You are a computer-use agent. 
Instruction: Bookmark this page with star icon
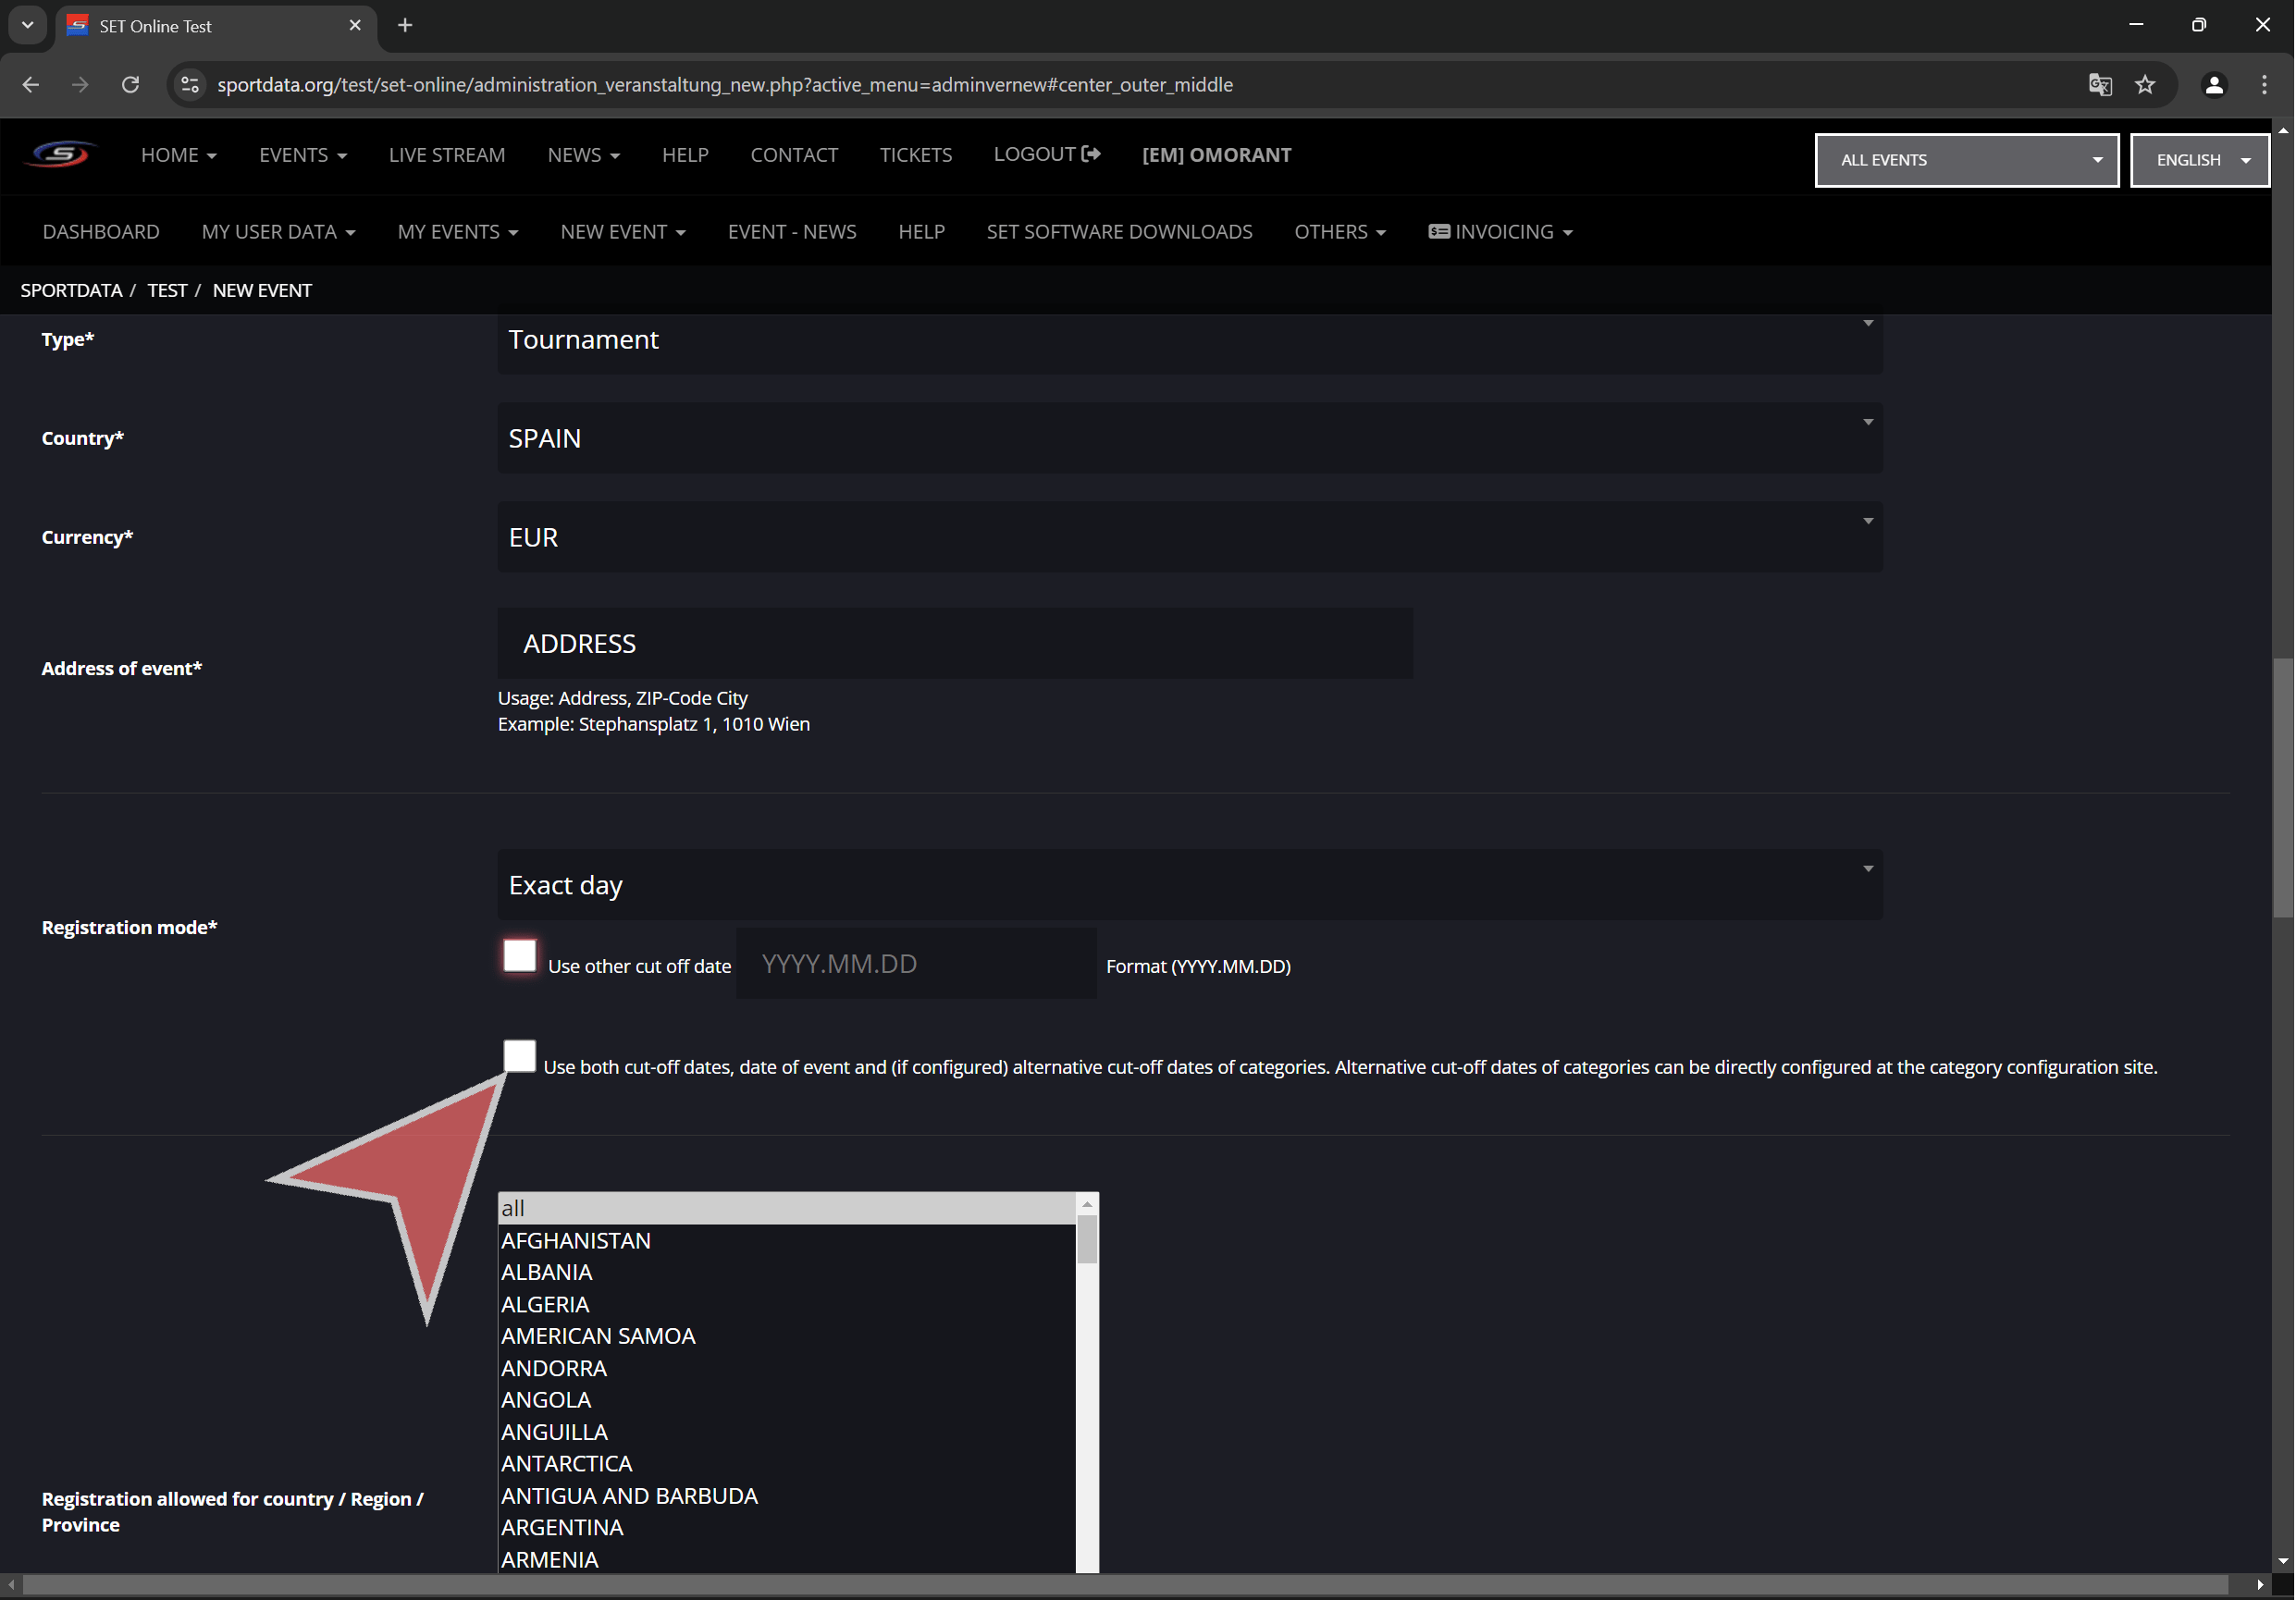point(2145,85)
